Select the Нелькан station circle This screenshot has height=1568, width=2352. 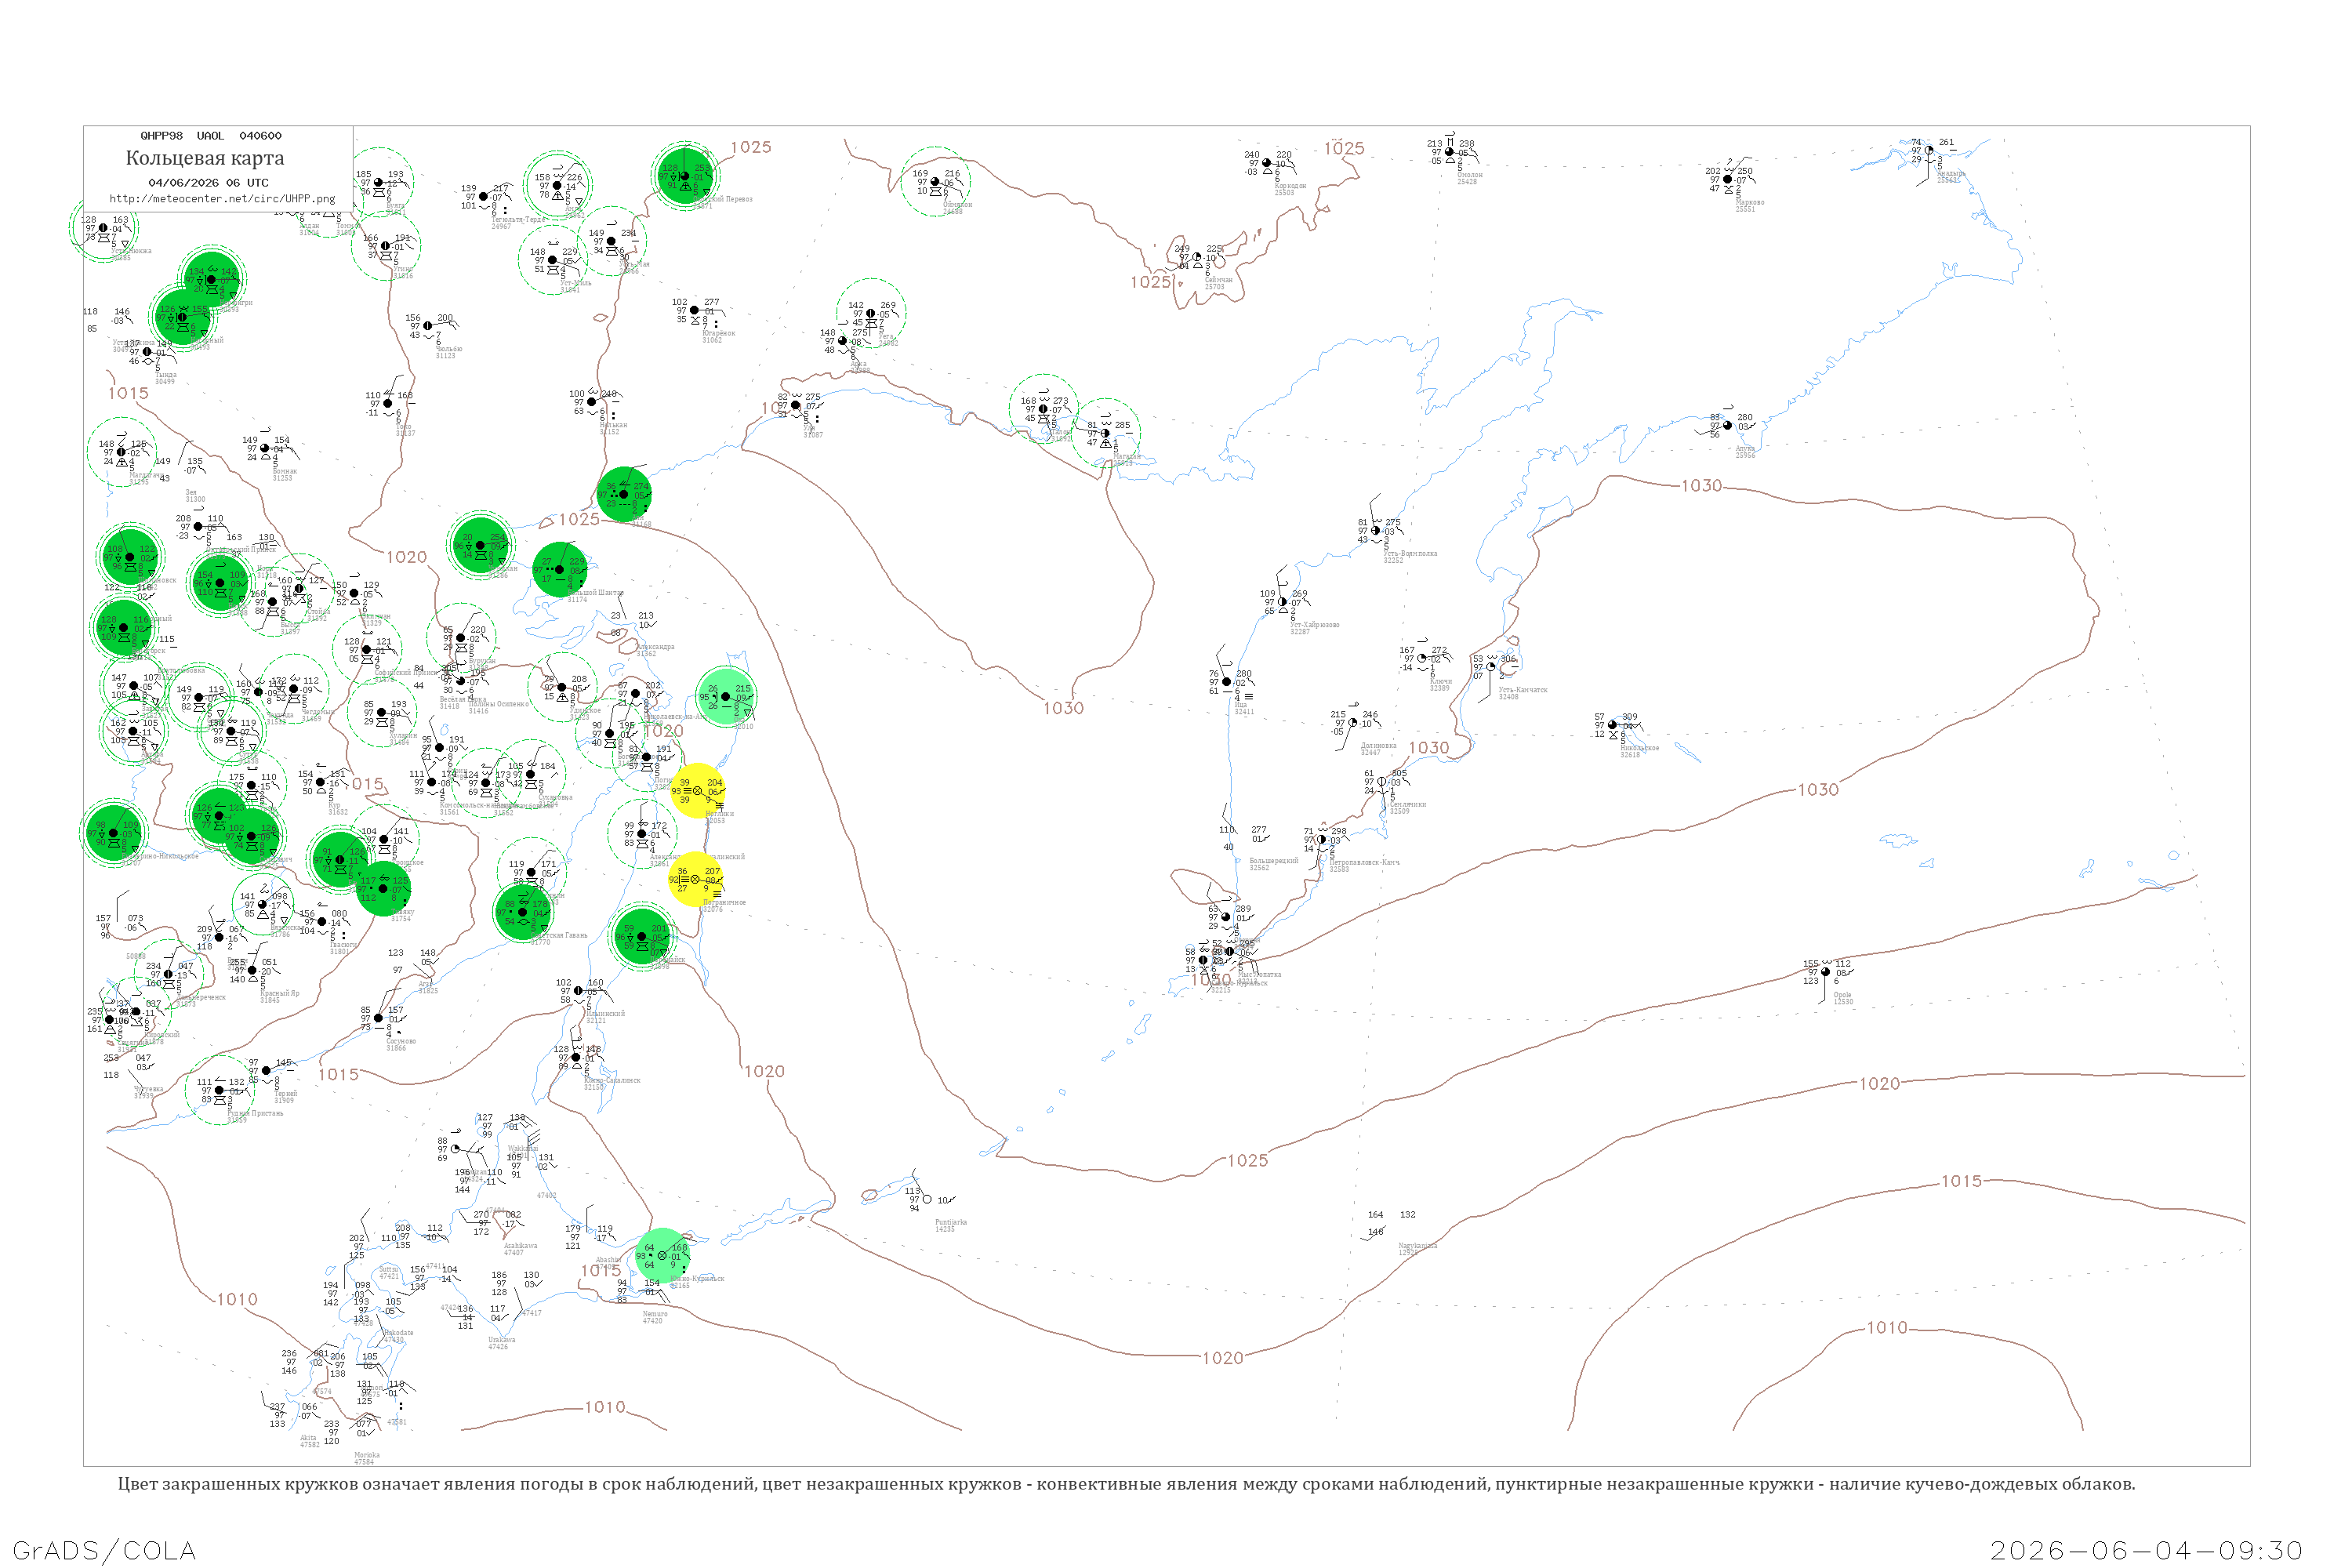(592, 402)
